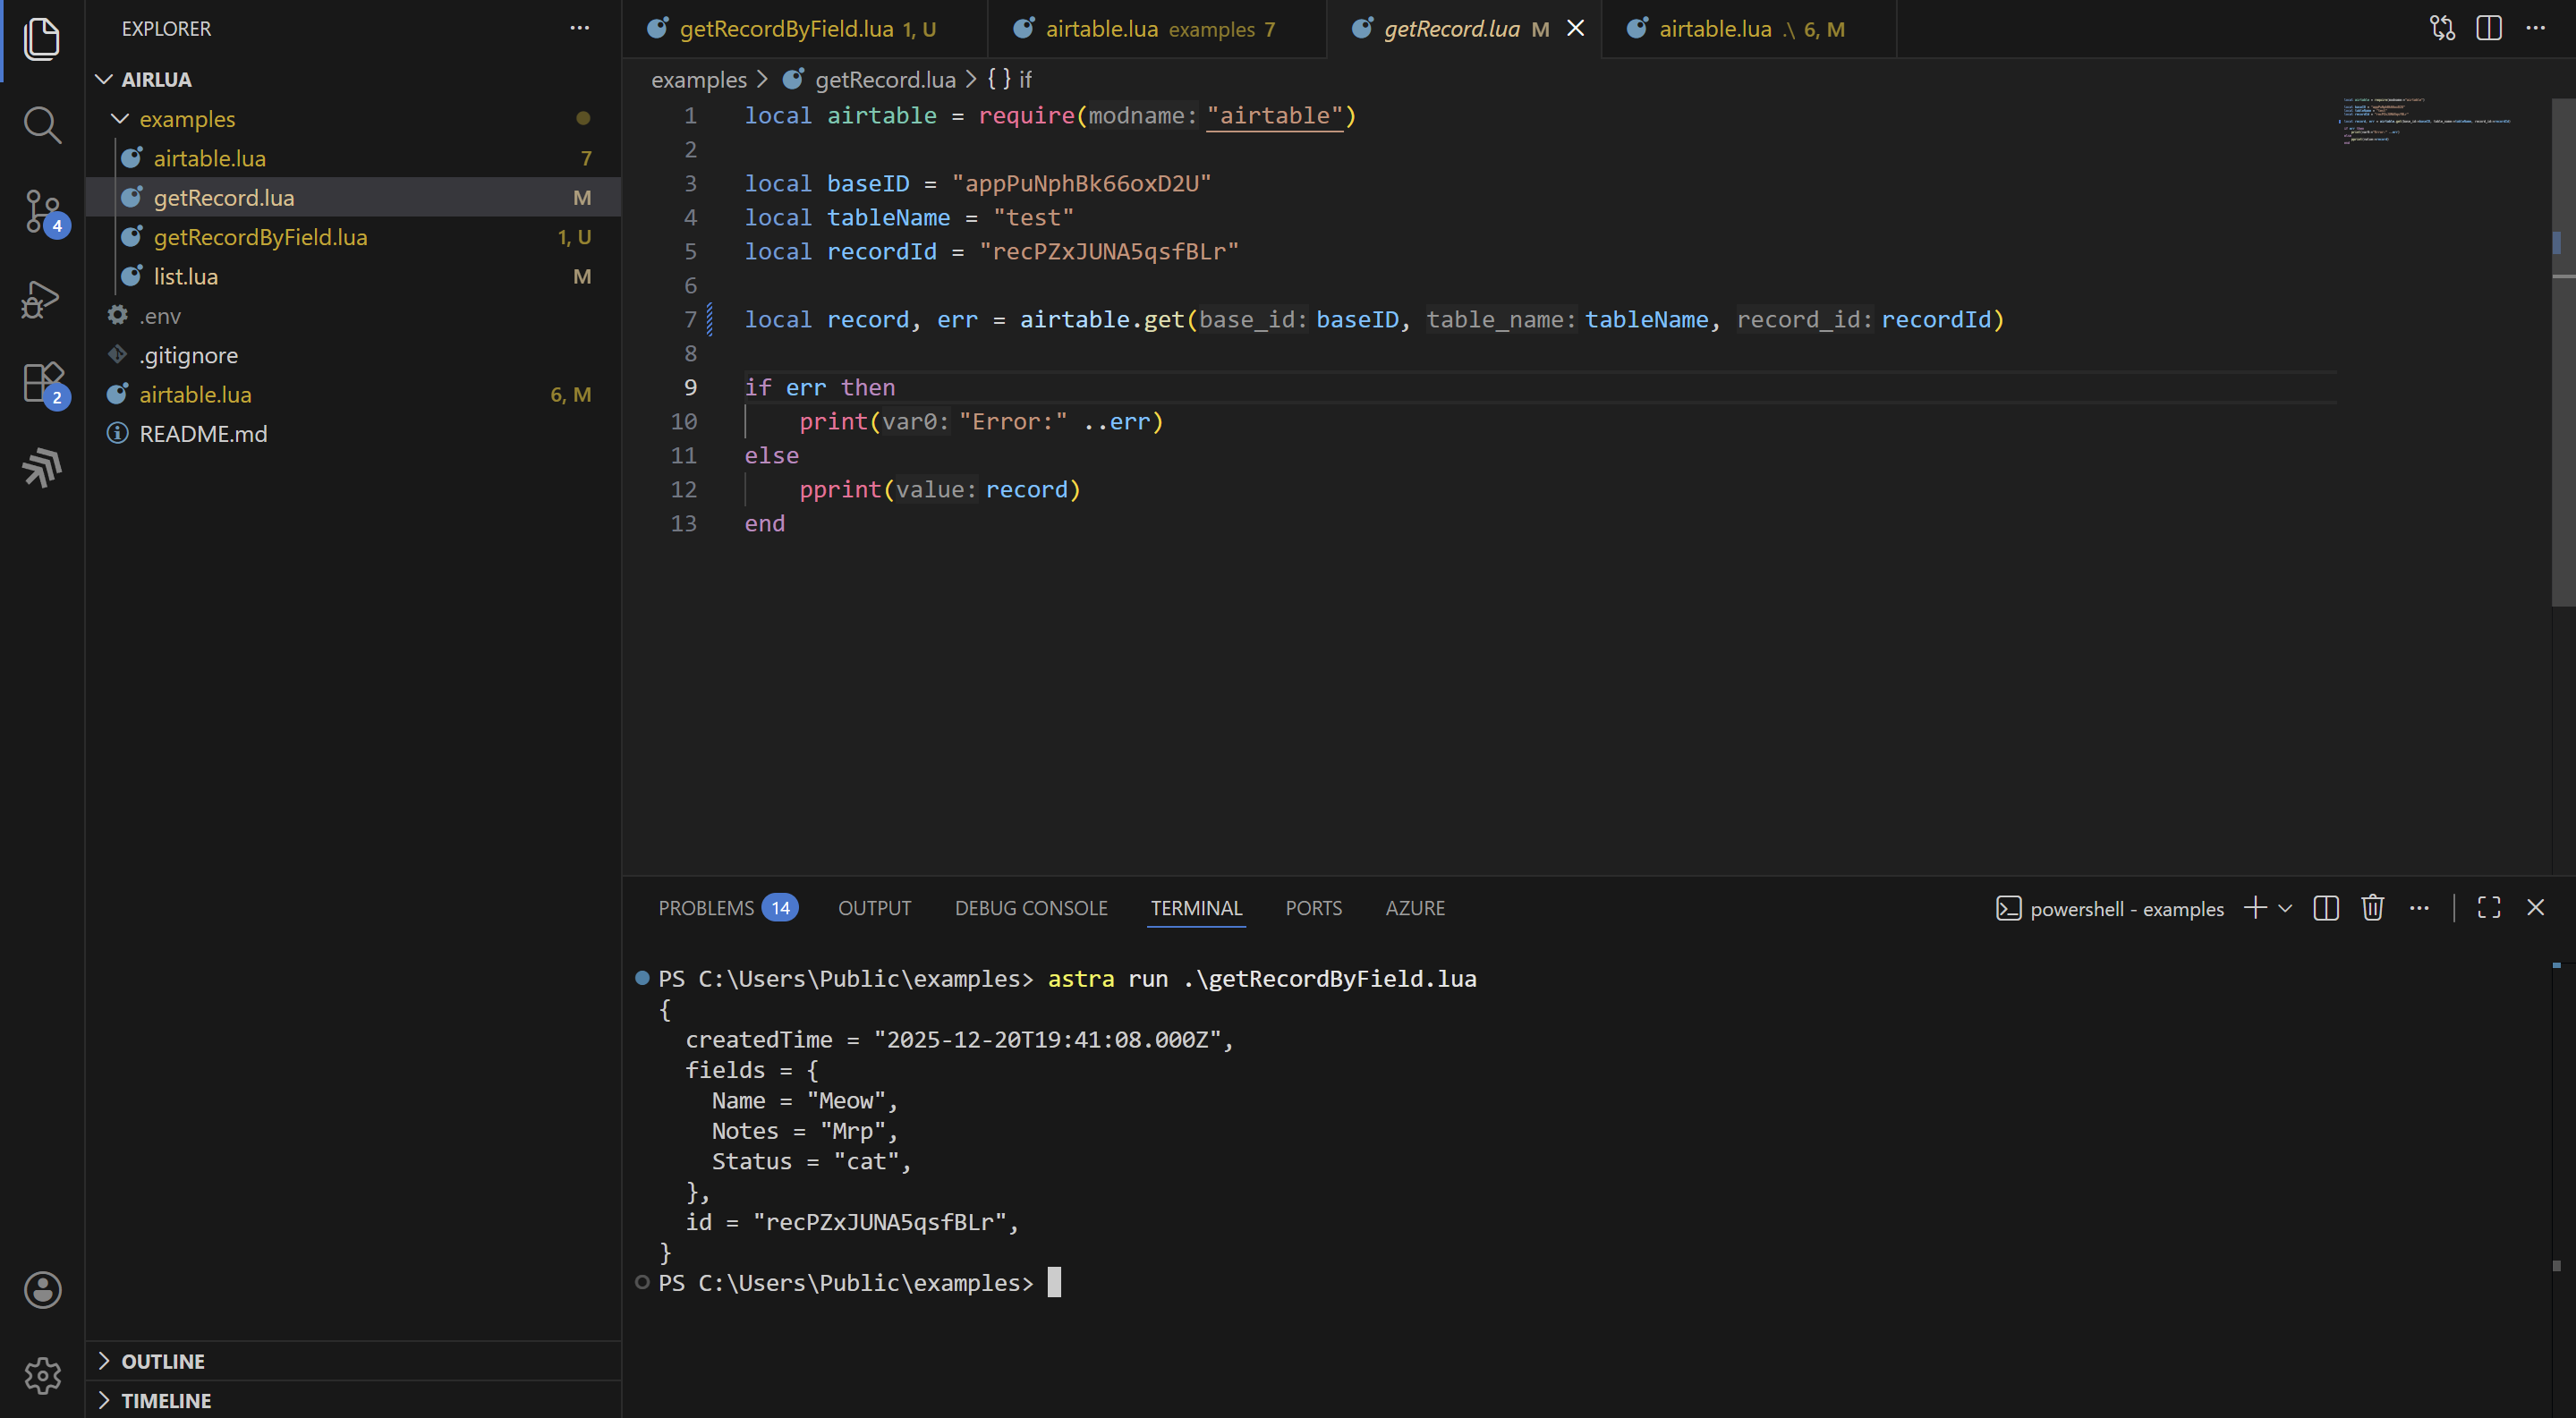Switch to getRecordByField.lua editor tab
This screenshot has height=1418, width=2576.
[786, 29]
